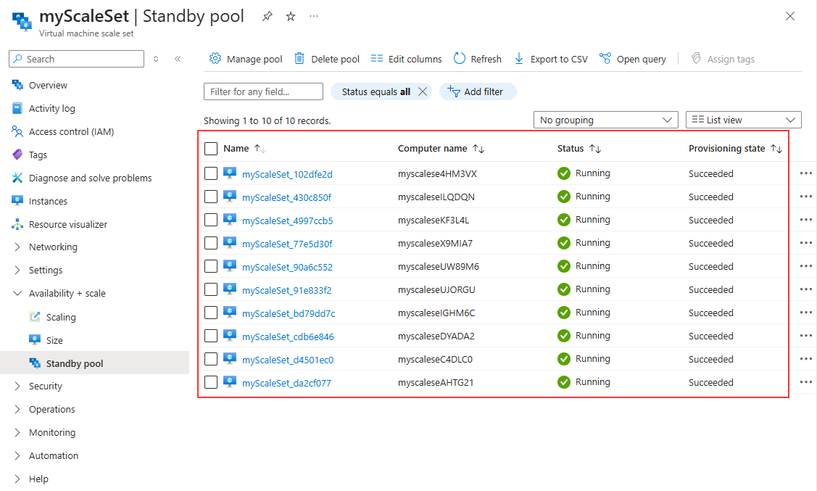Click Delete pool trash icon
This screenshot has height=491, width=817.
[299, 58]
